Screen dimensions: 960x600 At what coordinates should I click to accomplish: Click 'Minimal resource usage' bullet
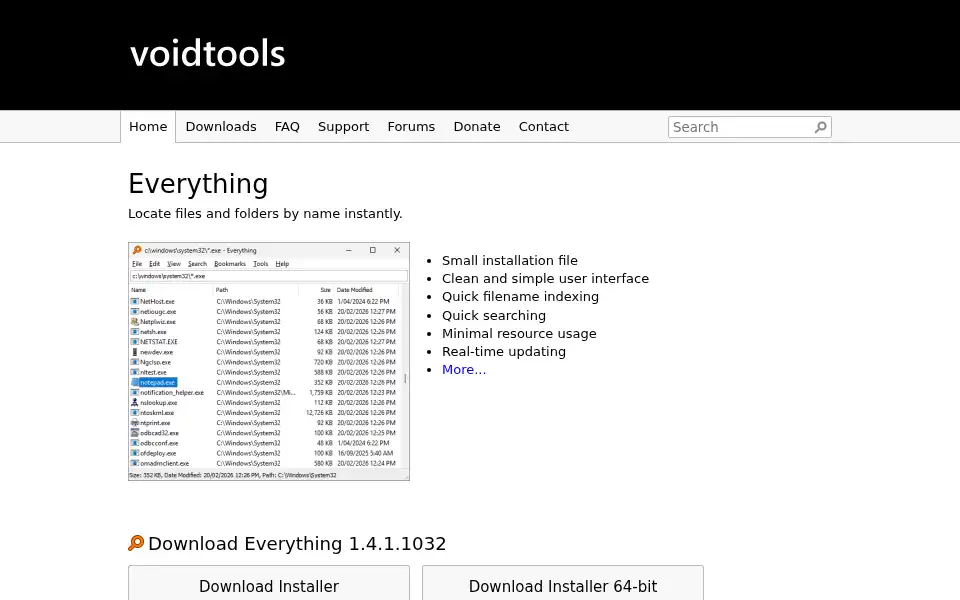click(519, 334)
